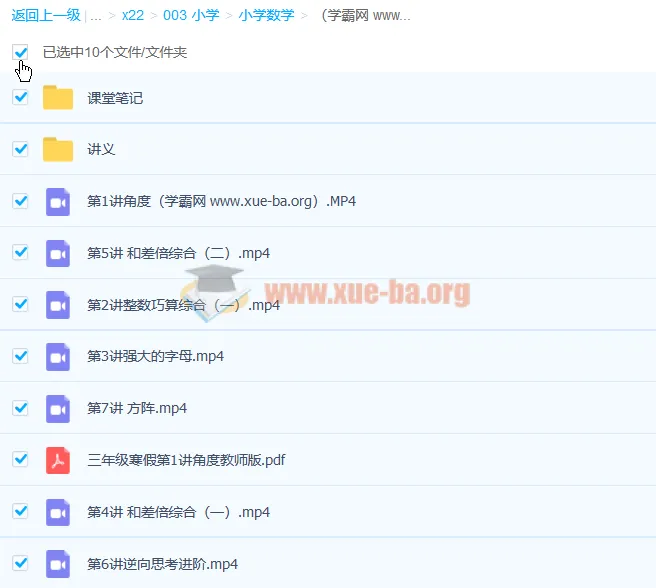The width and height of the screenshot is (656, 588).
Task: Open file 三年级寒假第1讲角度教师版.pdf
Action: (186, 460)
